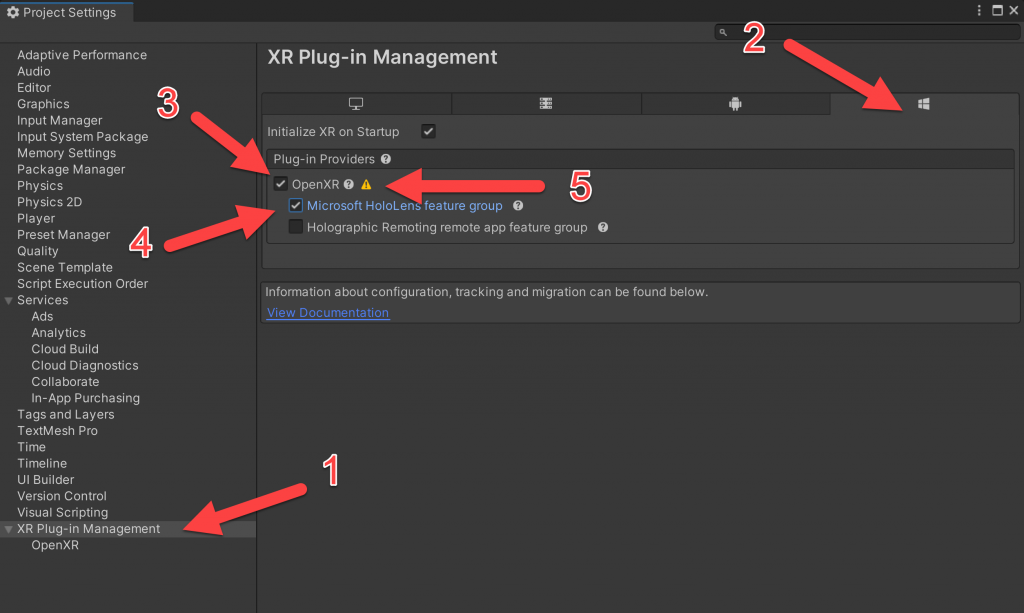Click the Project Settings window tab
The width and height of the screenshot is (1024, 613).
(67, 12)
